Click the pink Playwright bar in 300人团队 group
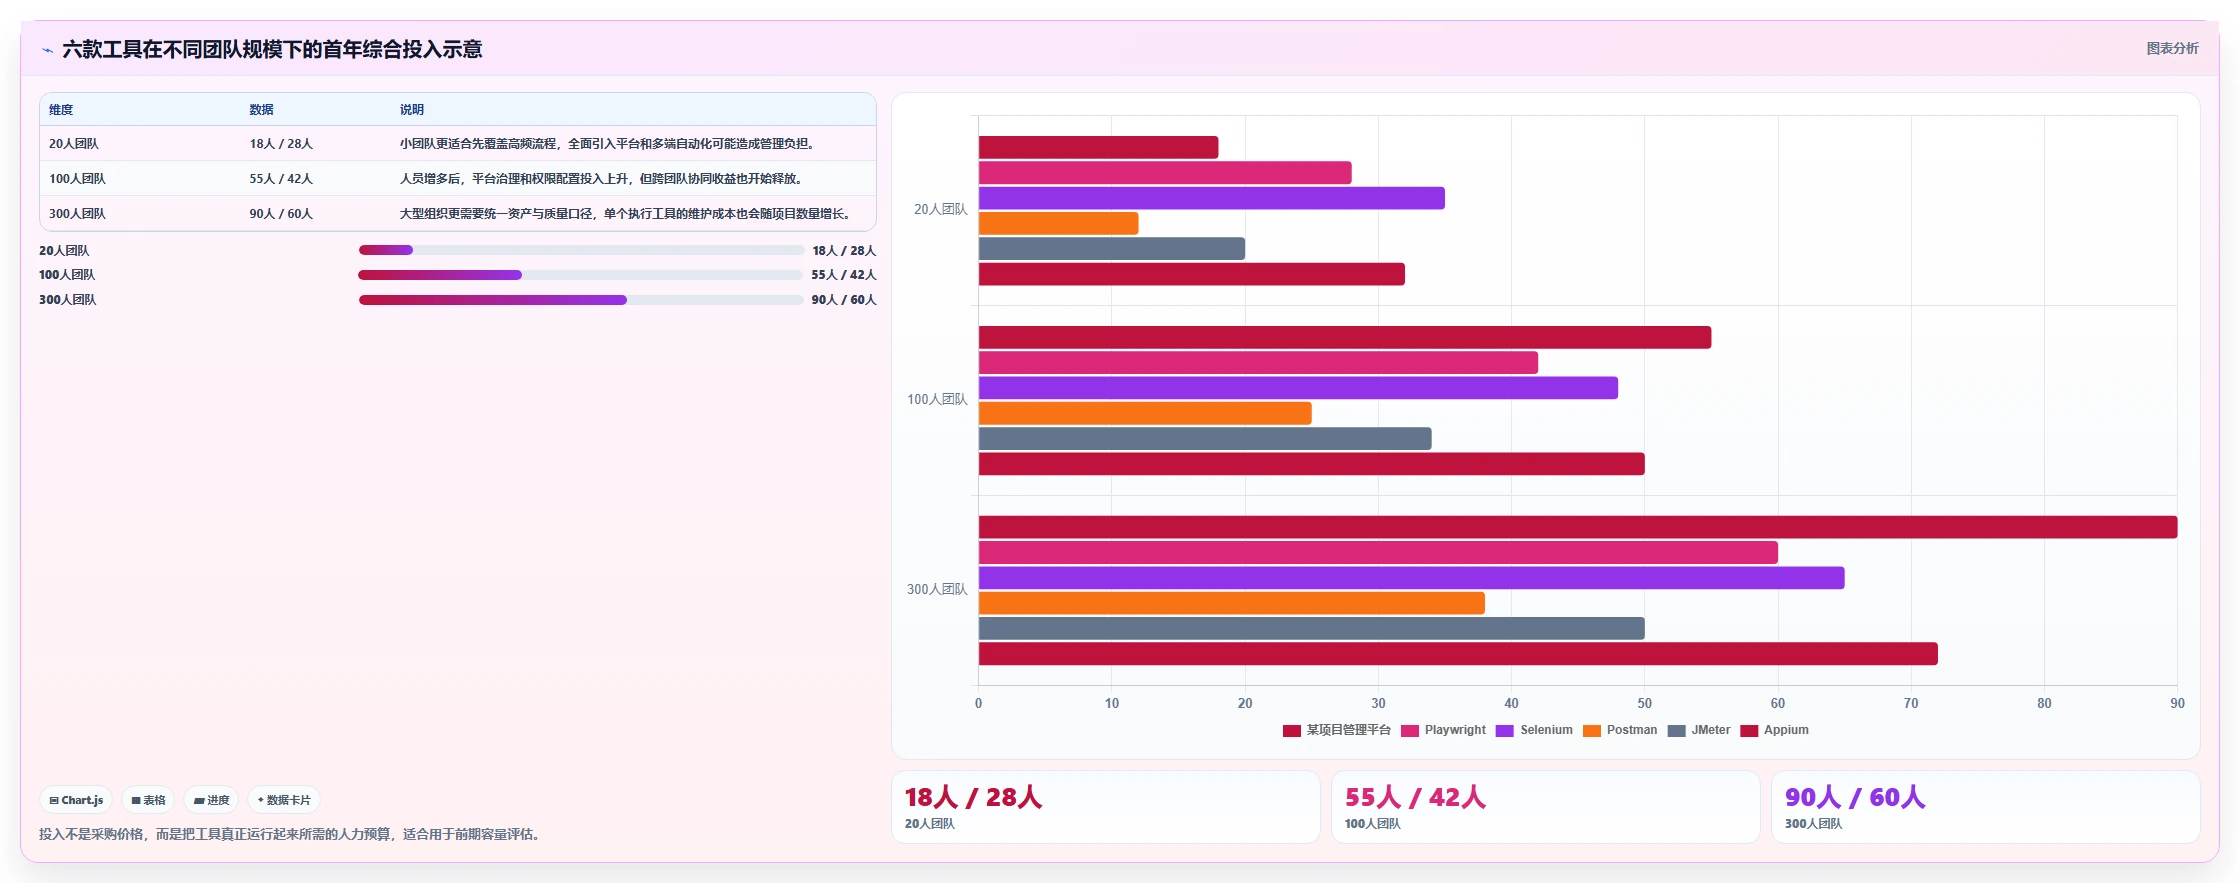 tap(1378, 553)
